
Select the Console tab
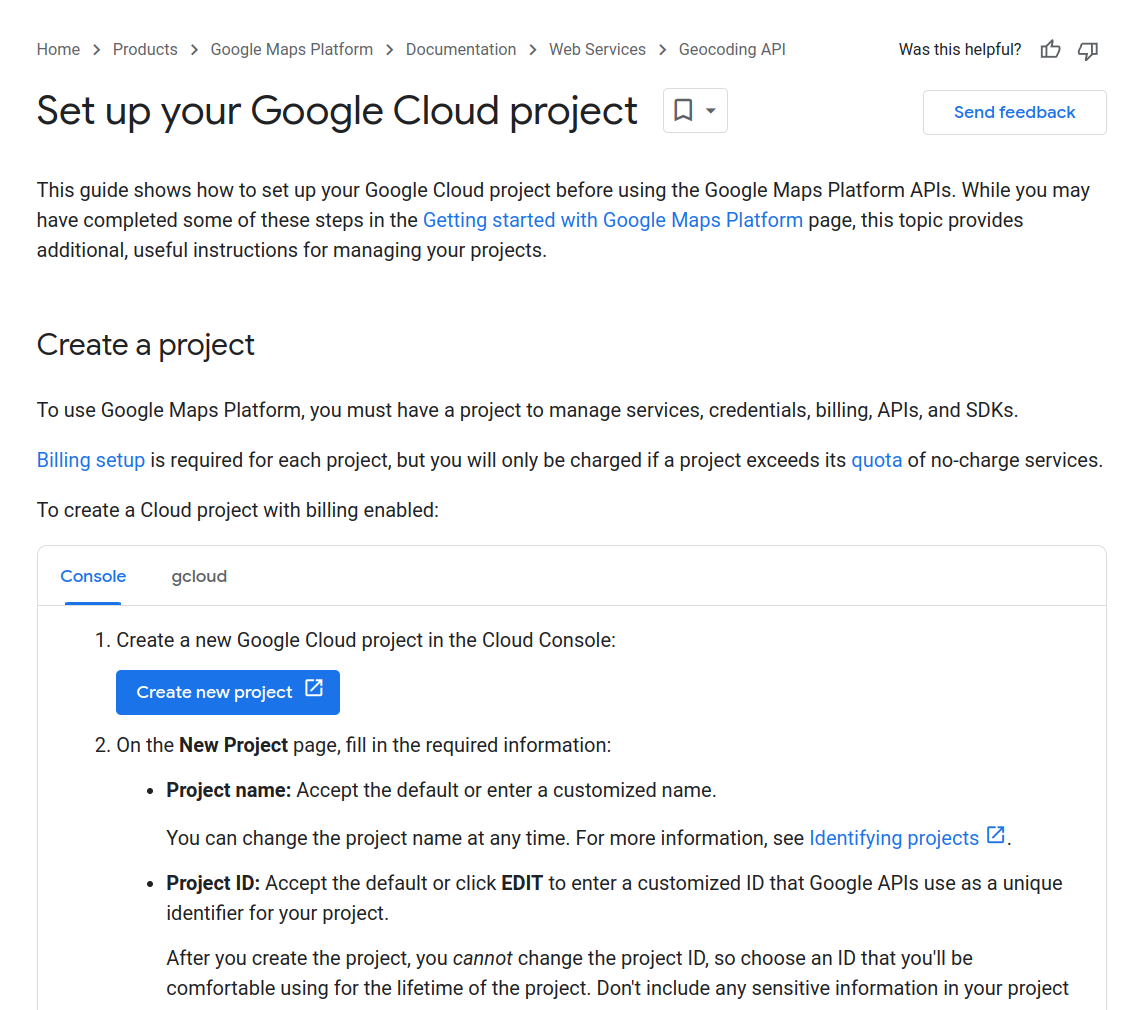coord(93,576)
